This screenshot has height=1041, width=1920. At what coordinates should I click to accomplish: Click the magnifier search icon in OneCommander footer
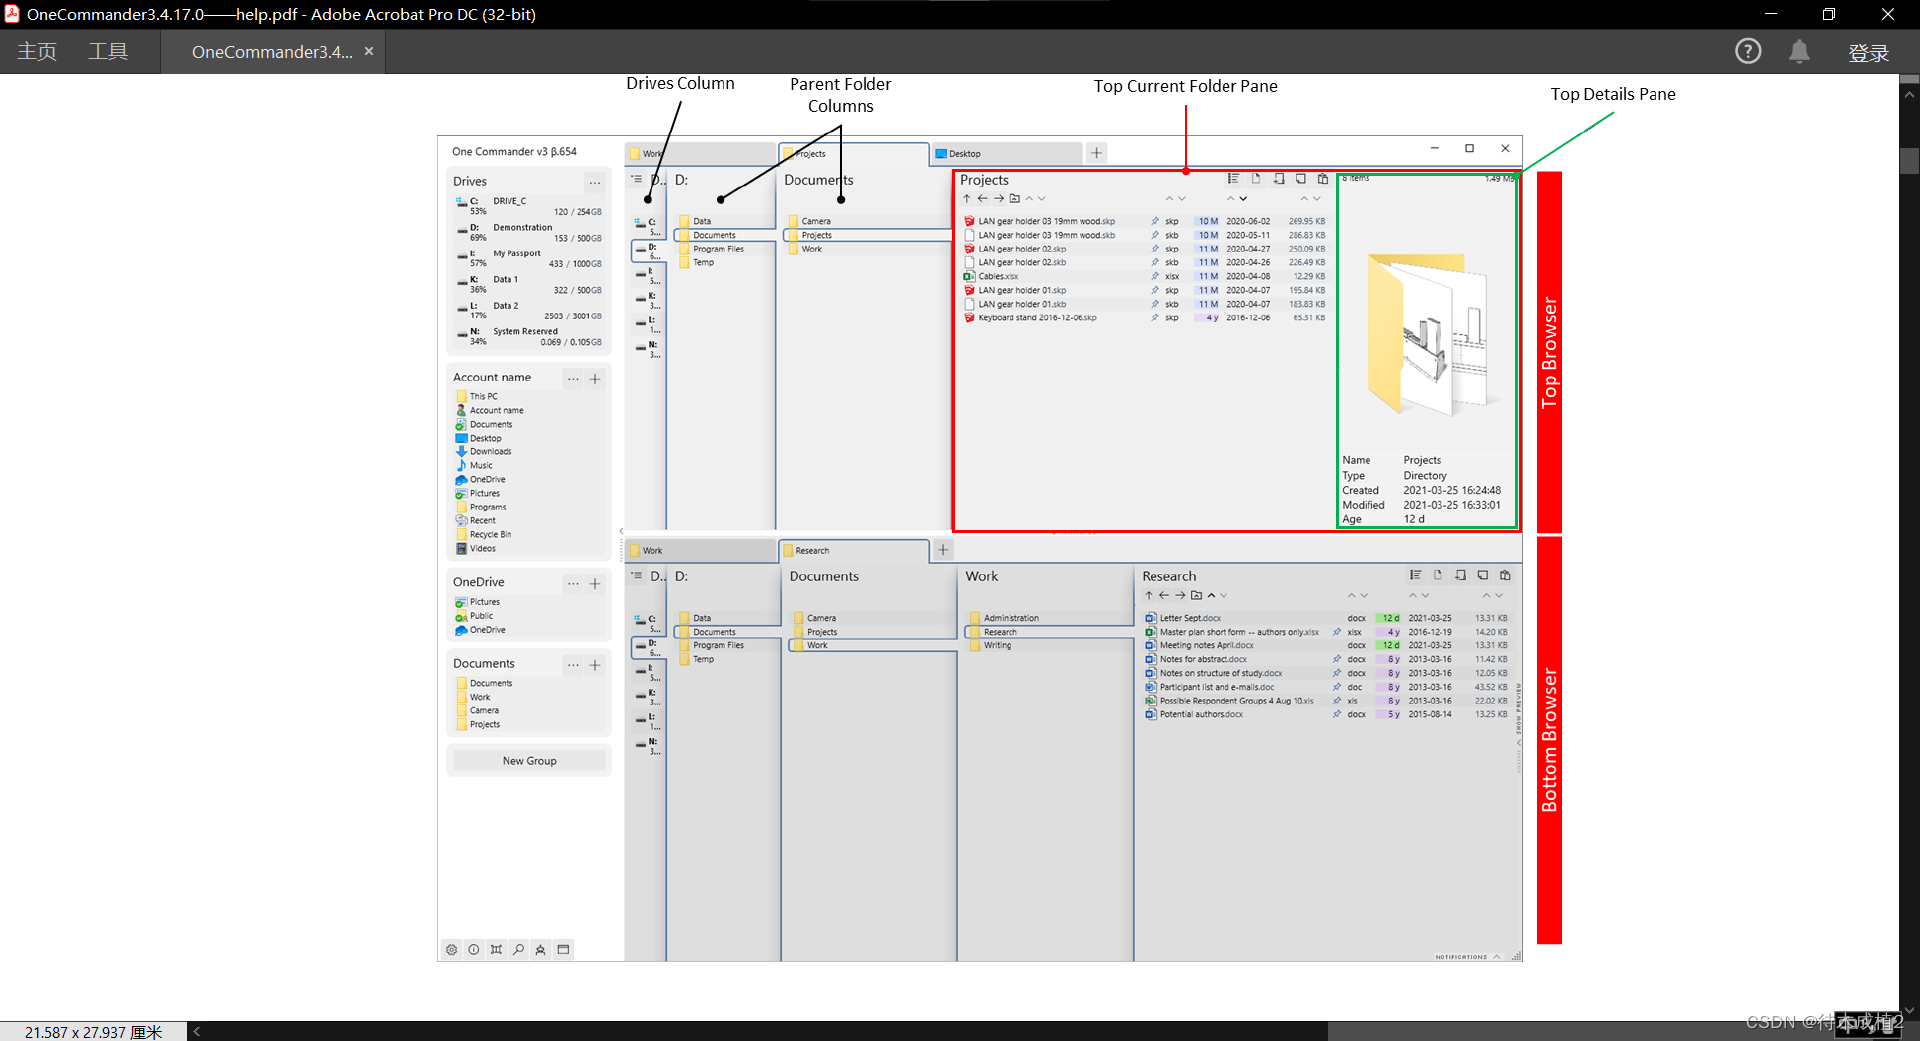[518, 950]
